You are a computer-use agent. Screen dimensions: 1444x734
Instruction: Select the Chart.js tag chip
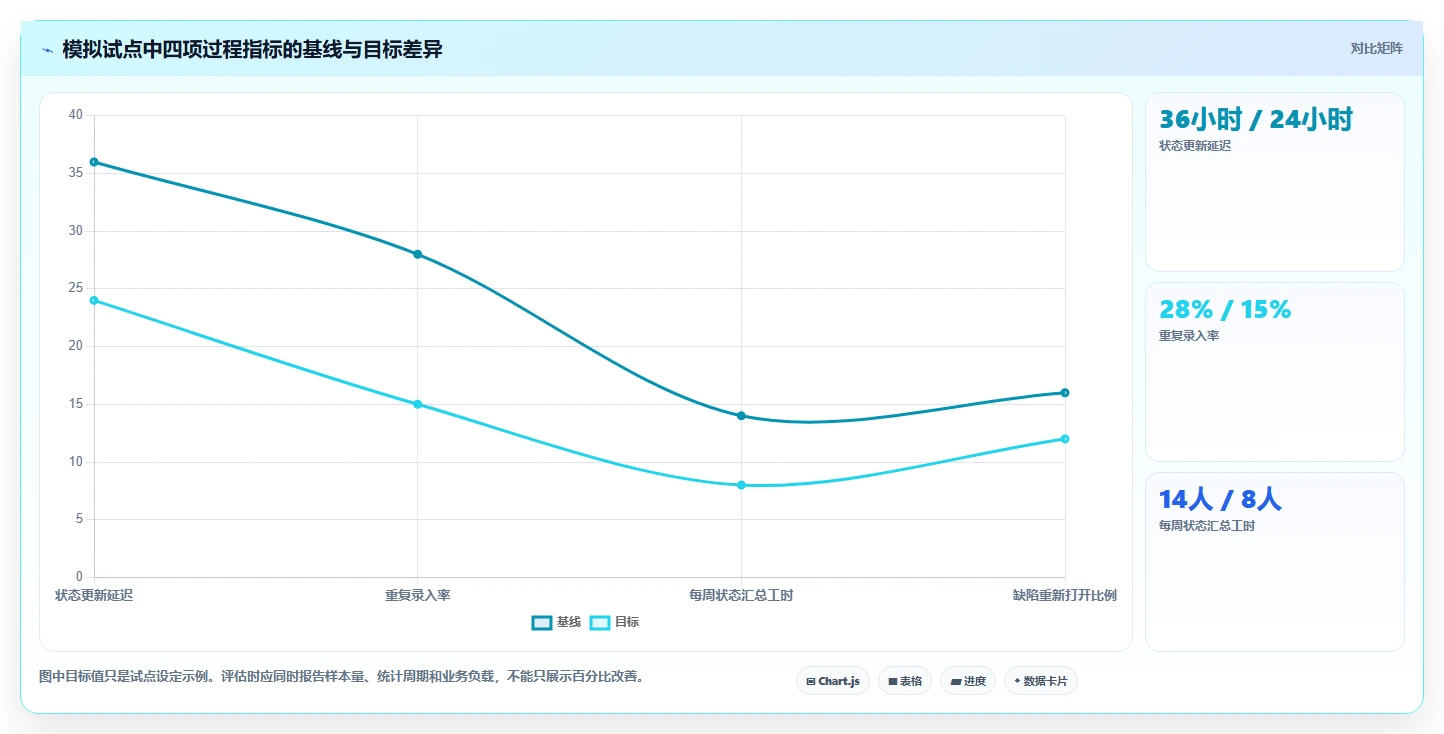[x=833, y=681]
